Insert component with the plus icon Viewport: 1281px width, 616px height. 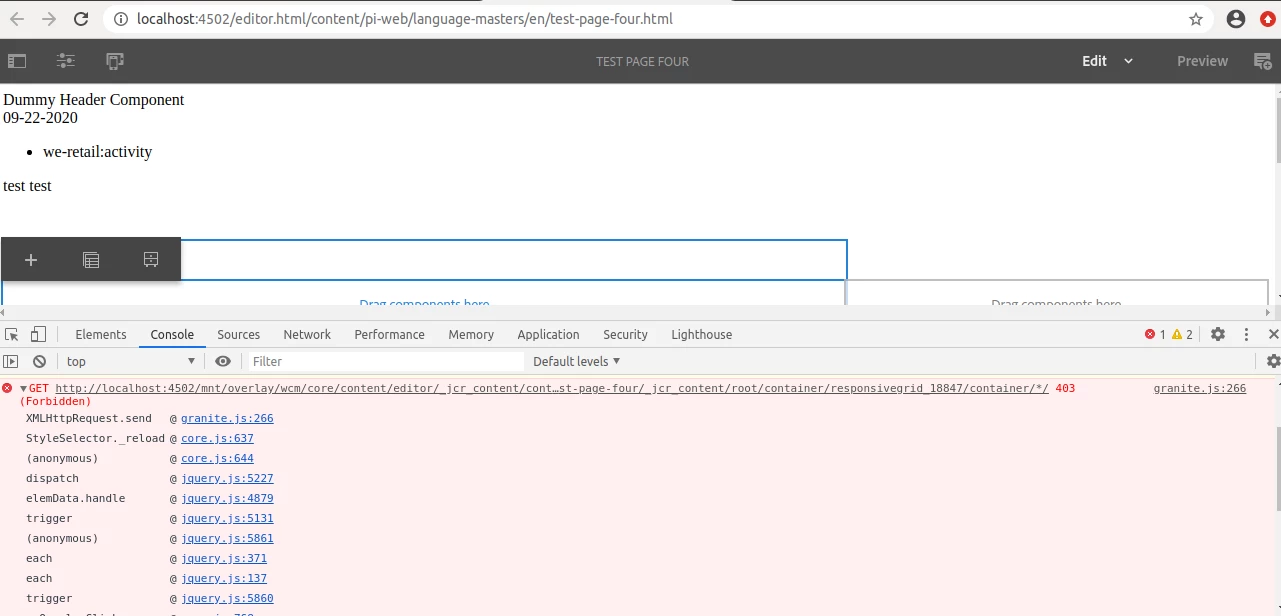click(31, 260)
